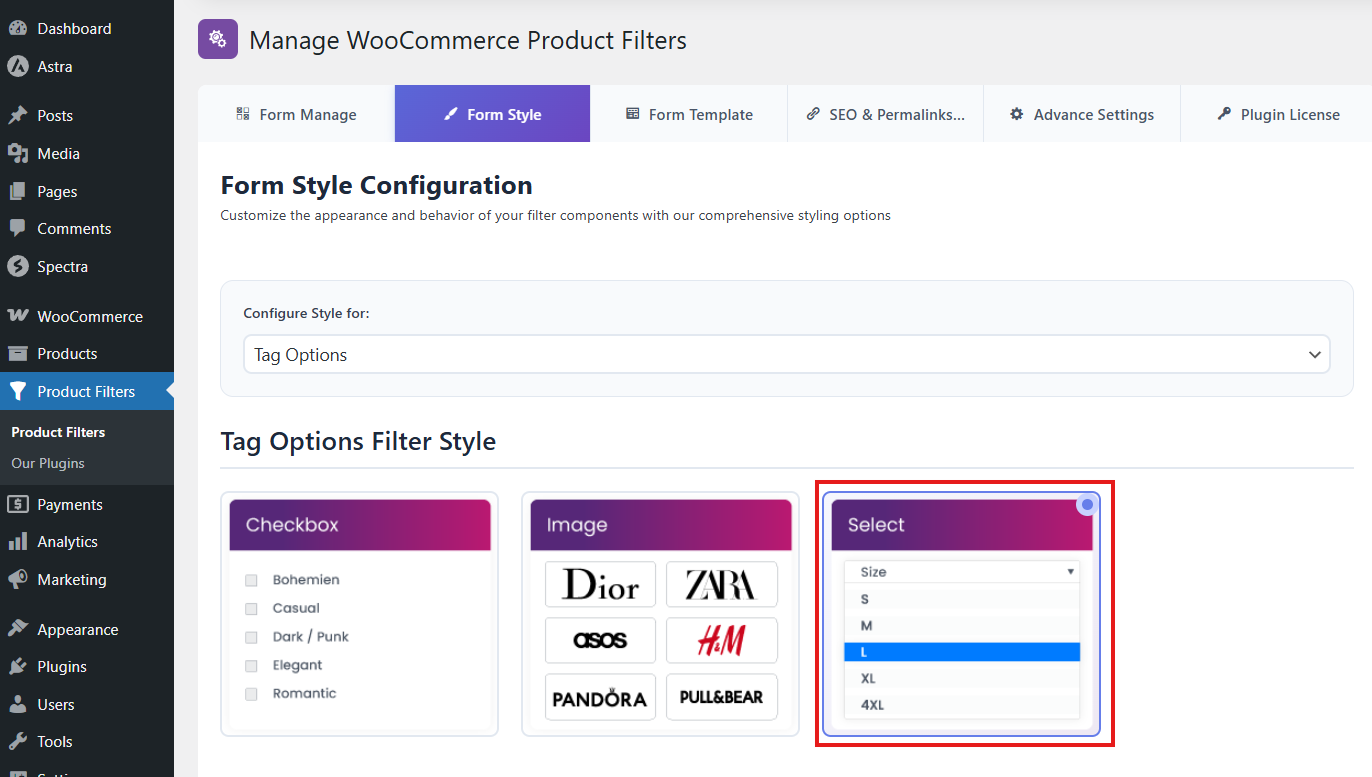This screenshot has width=1372, height=777.
Task: Click the Astra logo icon
Action: 17,67
